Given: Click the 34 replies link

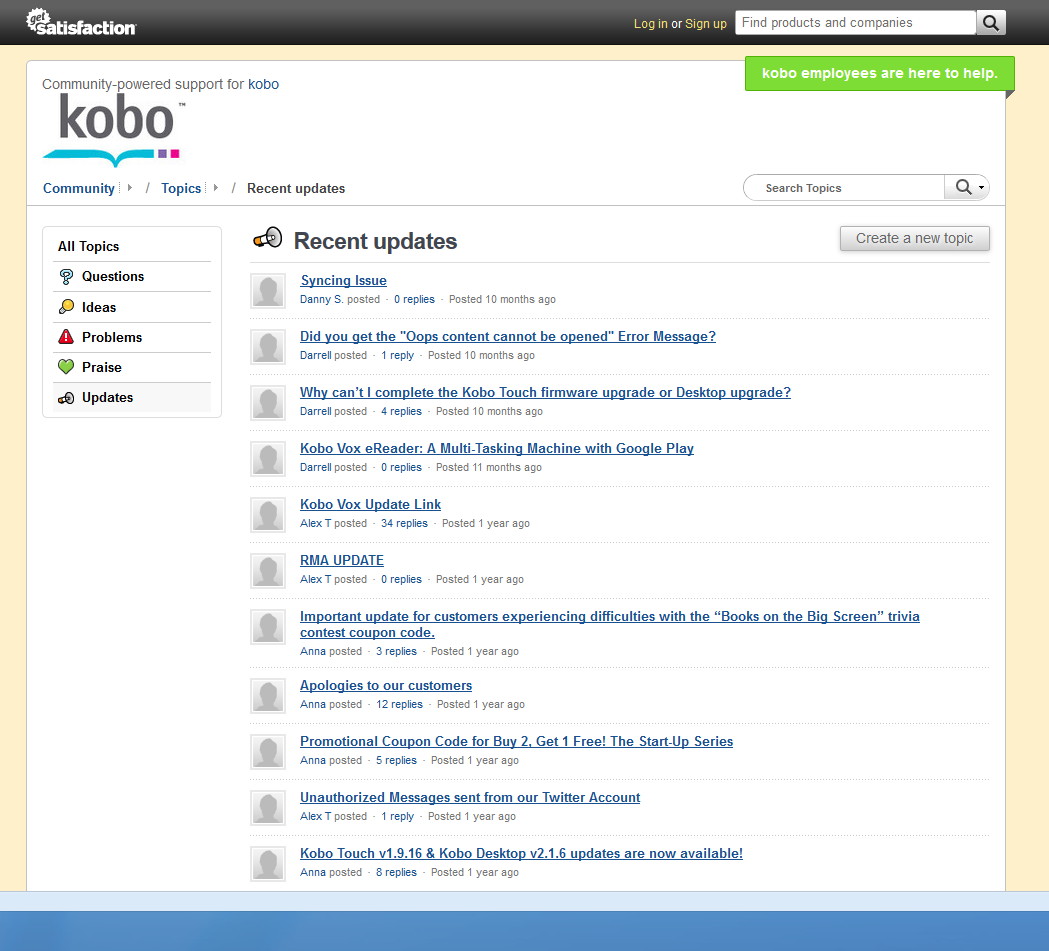Looking at the screenshot, I should (x=404, y=523).
